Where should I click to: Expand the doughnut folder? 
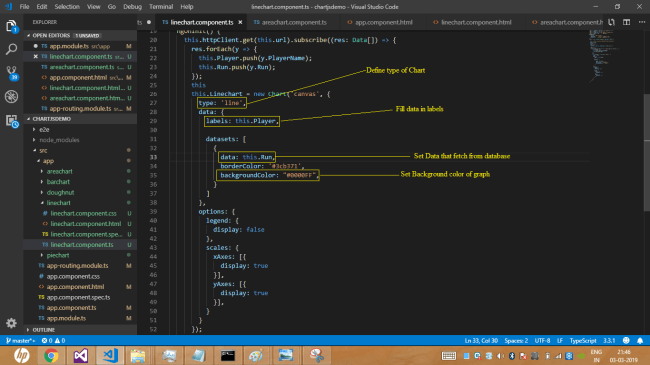point(80,192)
